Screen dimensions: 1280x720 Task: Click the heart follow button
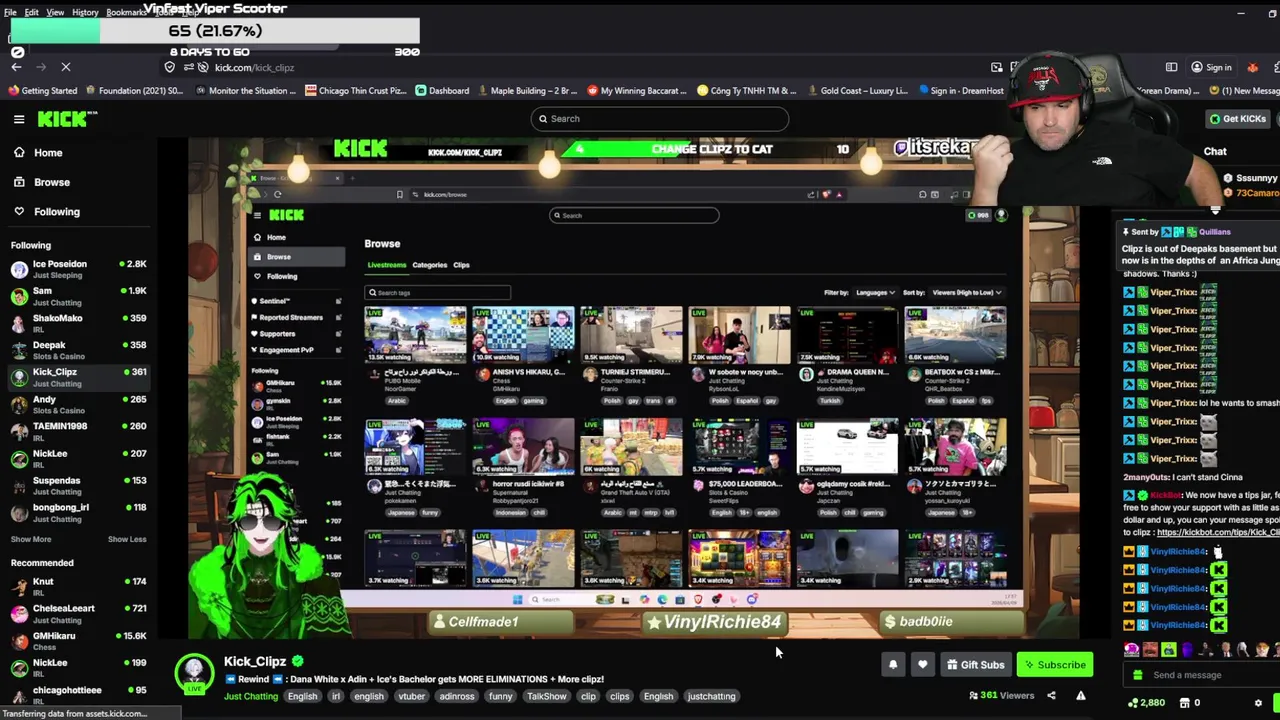[923, 665]
